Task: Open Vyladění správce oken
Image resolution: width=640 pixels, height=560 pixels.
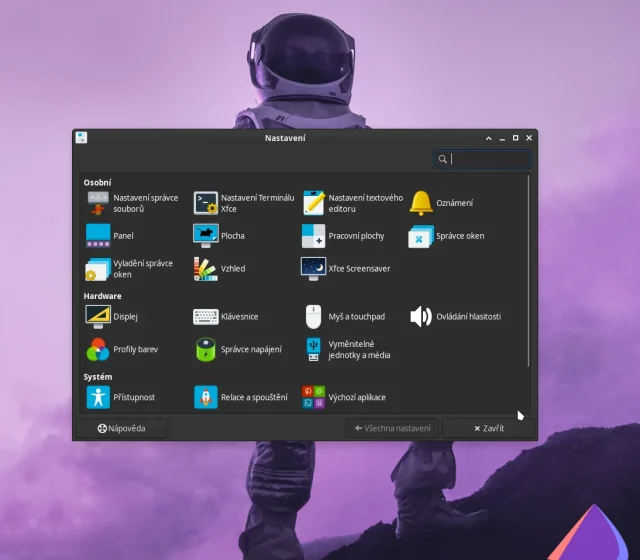Action: [x=98, y=269]
